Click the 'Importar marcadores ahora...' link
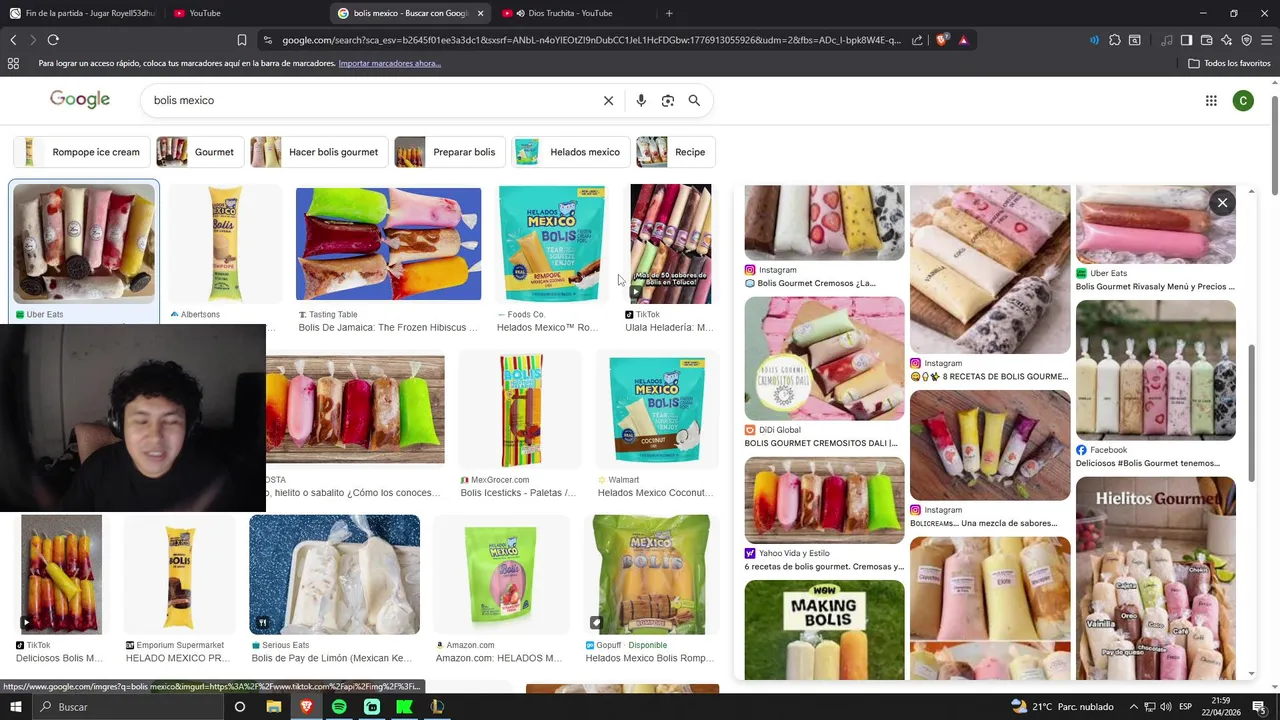This screenshot has width=1280, height=720. (x=390, y=63)
